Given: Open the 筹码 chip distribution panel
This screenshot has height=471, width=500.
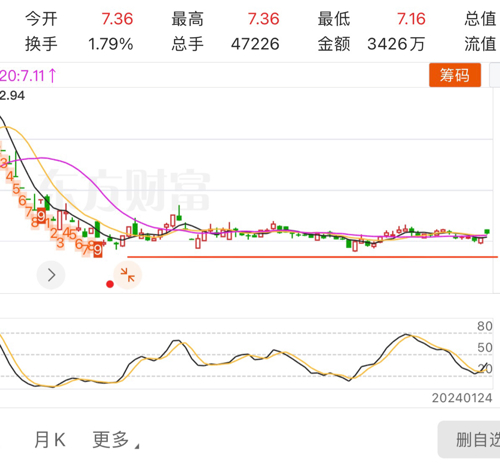Looking at the screenshot, I should (x=455, y=75).
